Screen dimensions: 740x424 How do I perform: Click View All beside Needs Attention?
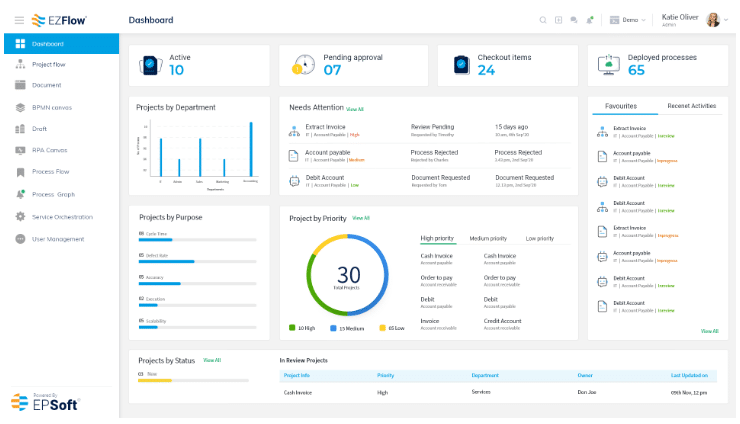pyautogui.click(x=355, y=109)
